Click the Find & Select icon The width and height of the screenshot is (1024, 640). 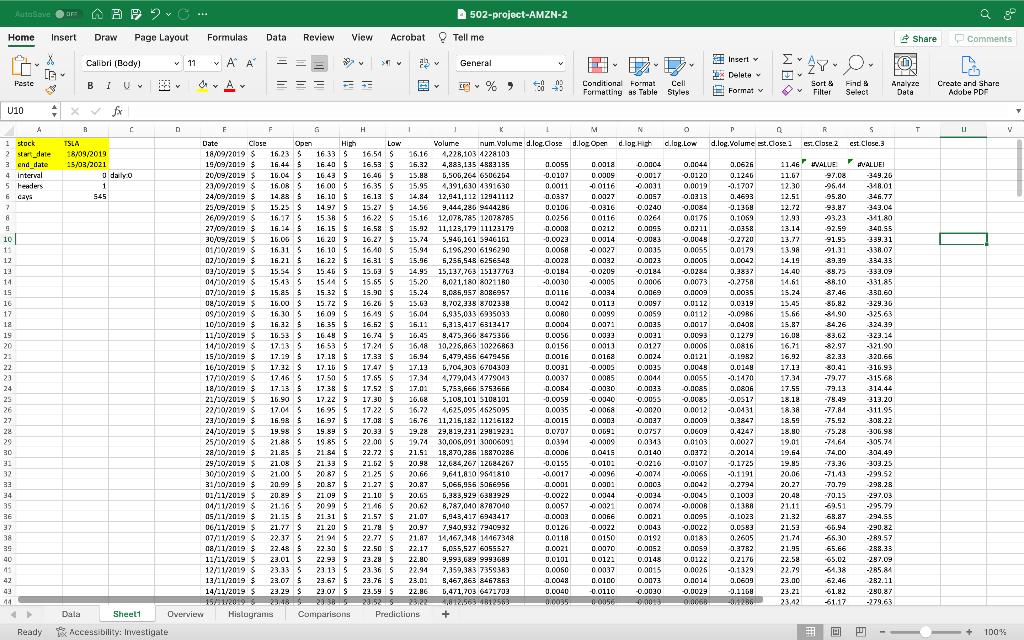pos(856,63)
